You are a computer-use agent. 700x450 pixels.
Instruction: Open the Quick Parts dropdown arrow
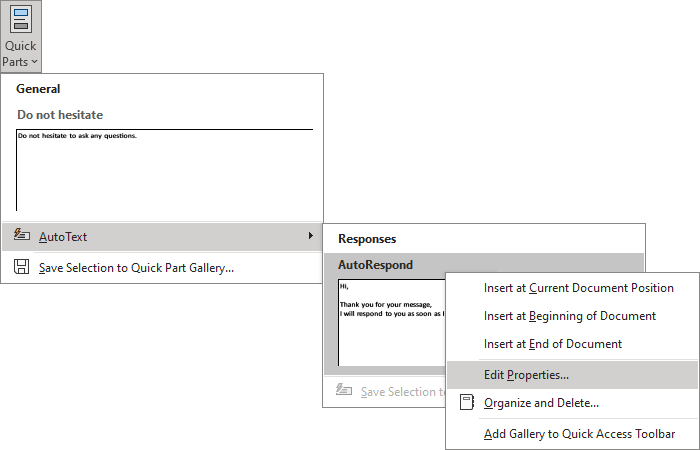pos(34,62)
